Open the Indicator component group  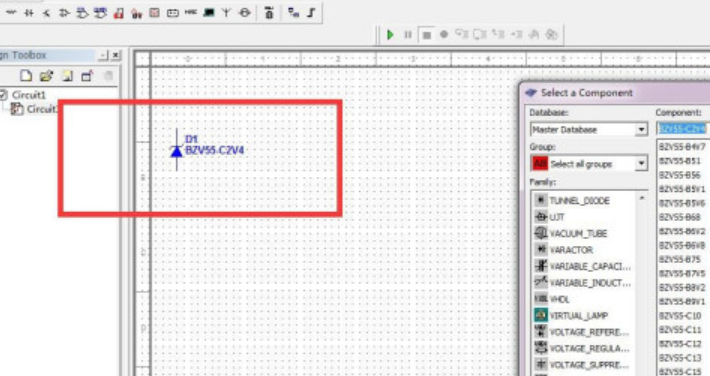click(154, 13)
